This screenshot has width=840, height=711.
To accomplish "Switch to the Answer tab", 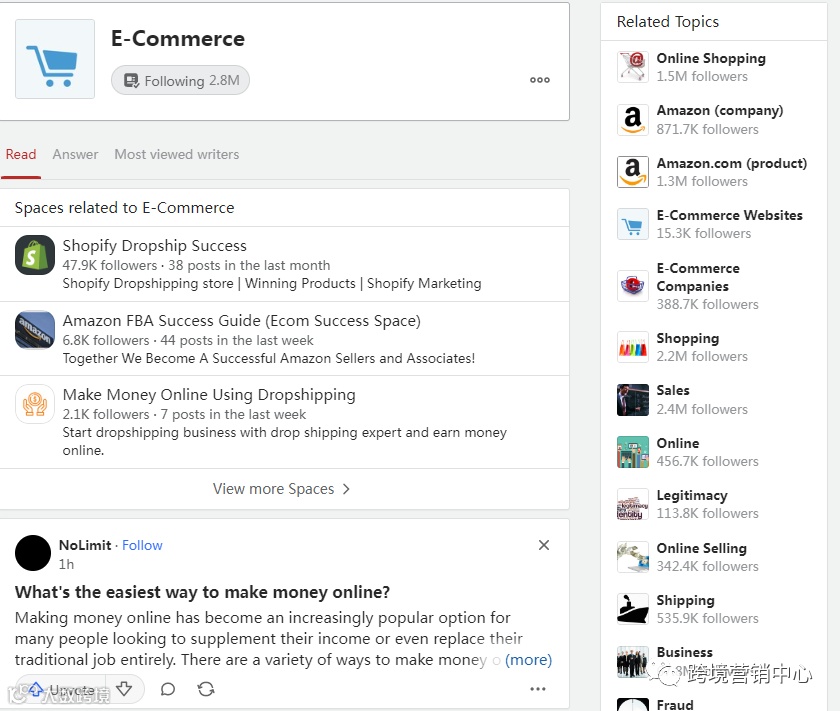I will (x=76, y=154).
